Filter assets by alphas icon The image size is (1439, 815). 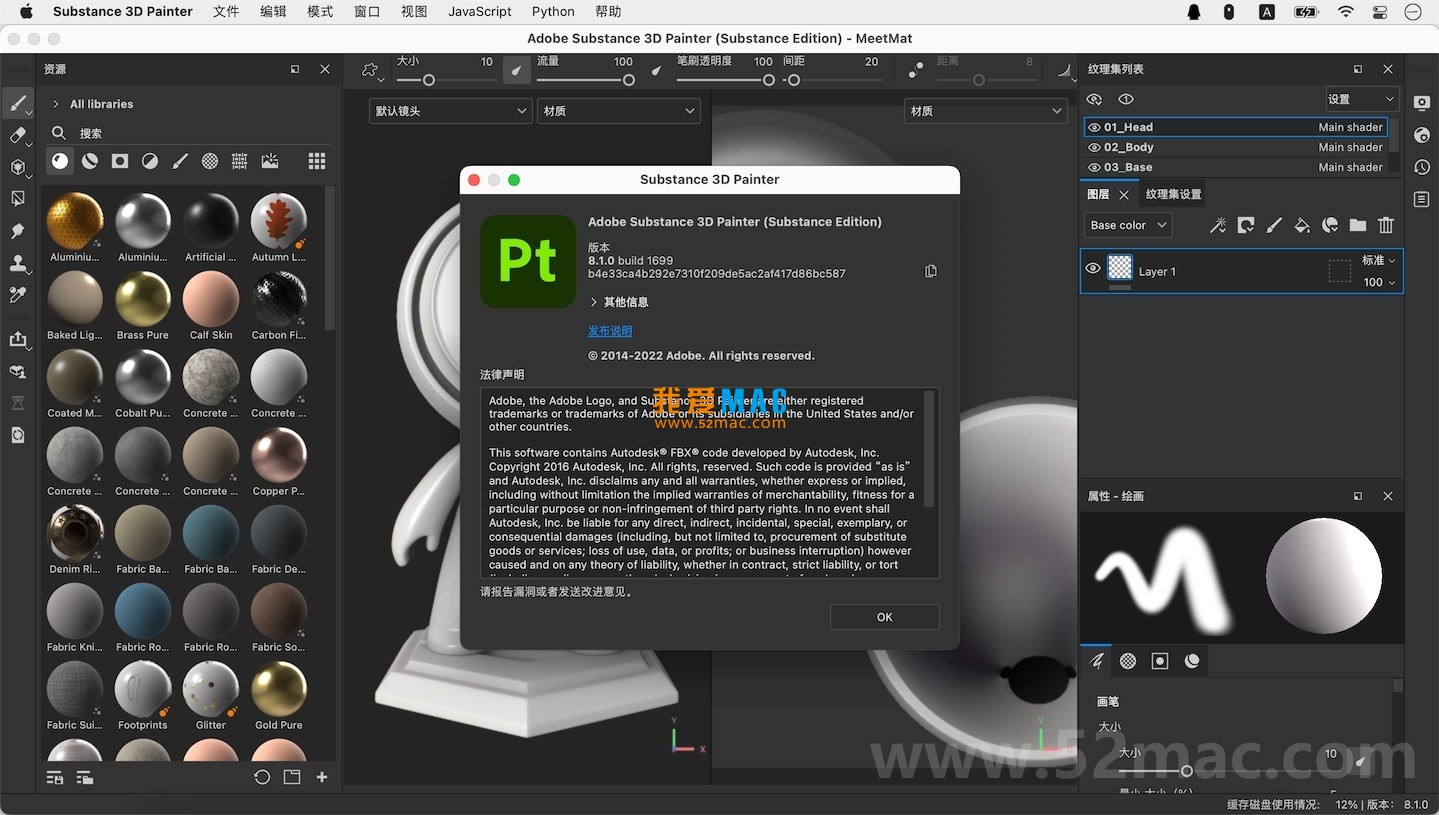(210, 161)
